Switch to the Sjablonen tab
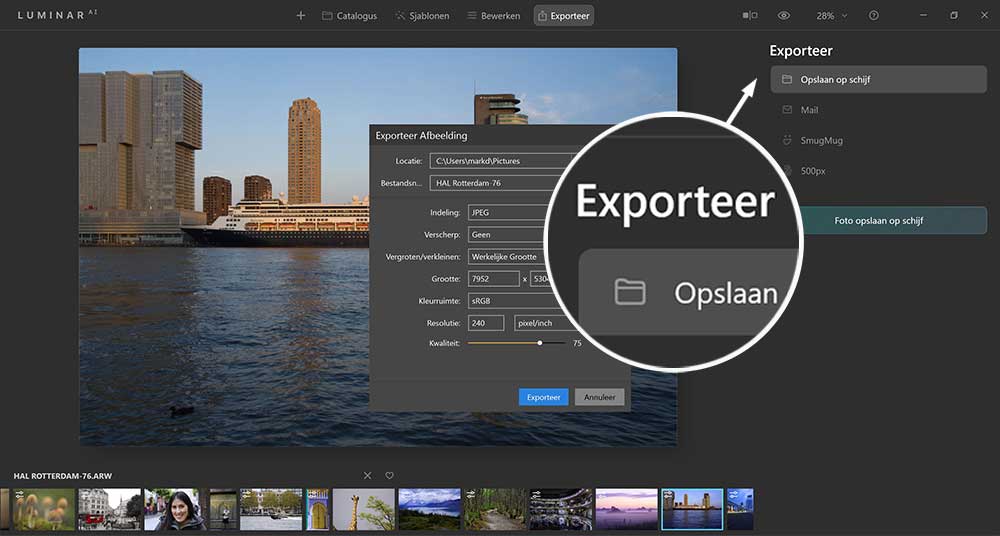Screen dimensions: 1000x536 tap(422, 15)
